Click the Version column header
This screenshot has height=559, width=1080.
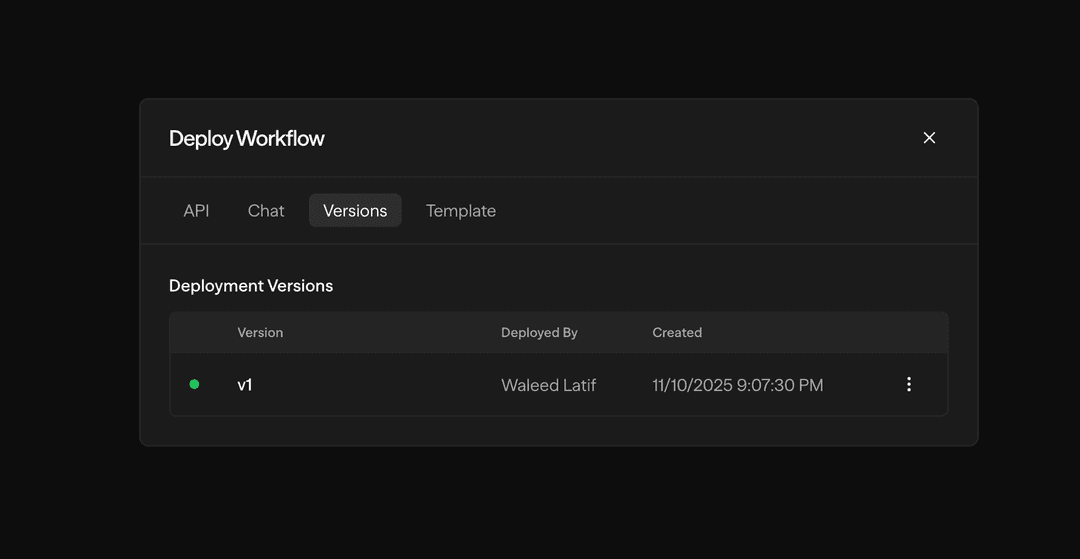260,333
